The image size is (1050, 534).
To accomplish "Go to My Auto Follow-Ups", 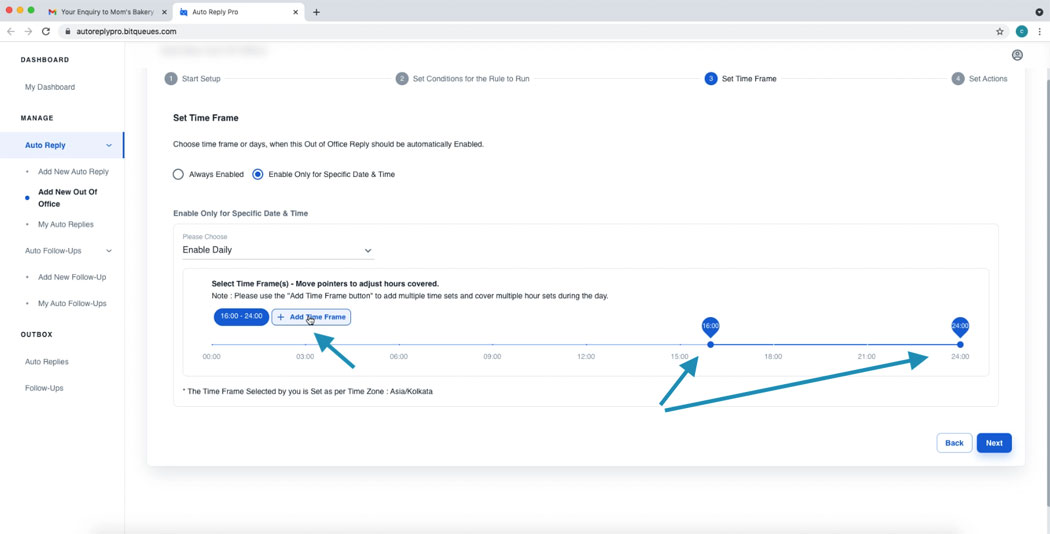I will tap(72, 304).
